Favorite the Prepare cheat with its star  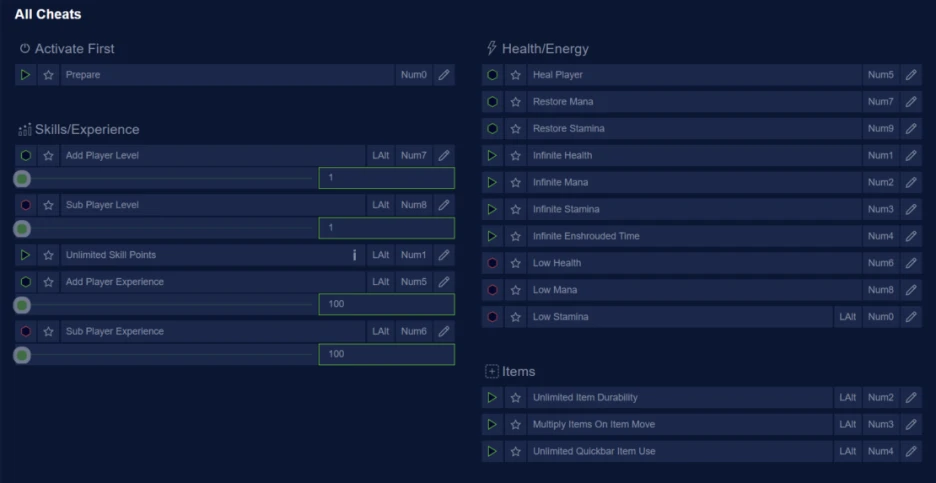(x=48, y=75)
